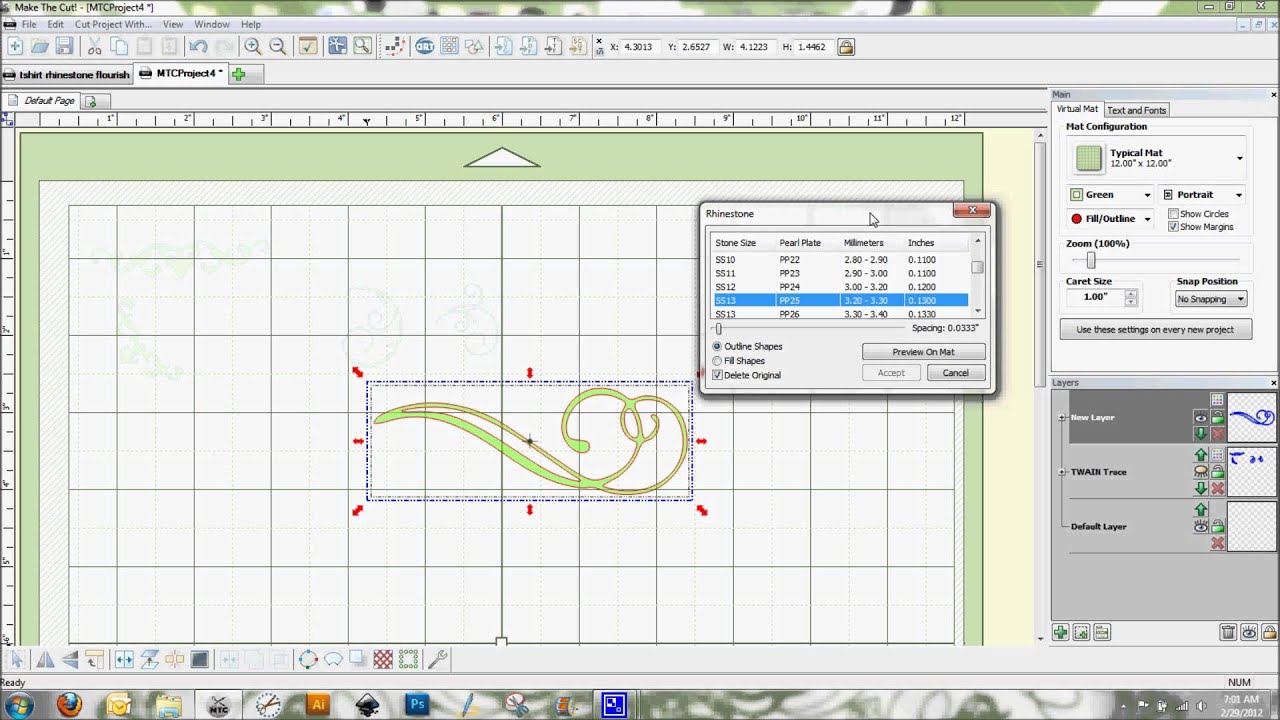Open the Fill/Outline display dropdown
Image resolution: width=1280 pixels, height=720 pixels.
tap(1110, 219)
